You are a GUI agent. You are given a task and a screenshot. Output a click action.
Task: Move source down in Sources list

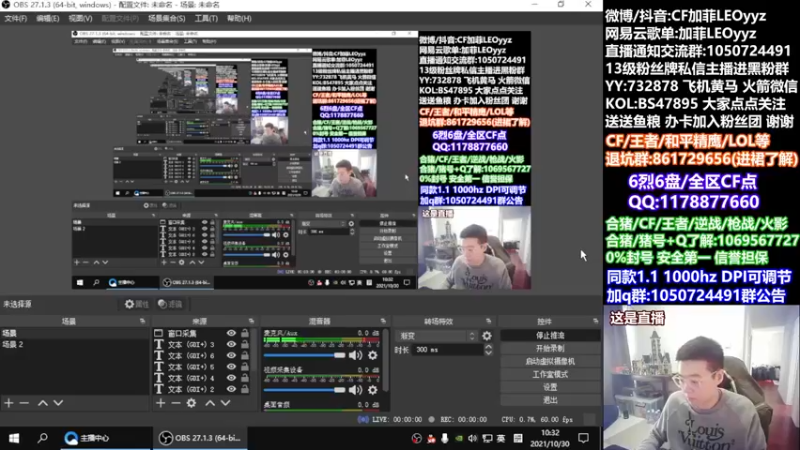[x=226, y=403]
